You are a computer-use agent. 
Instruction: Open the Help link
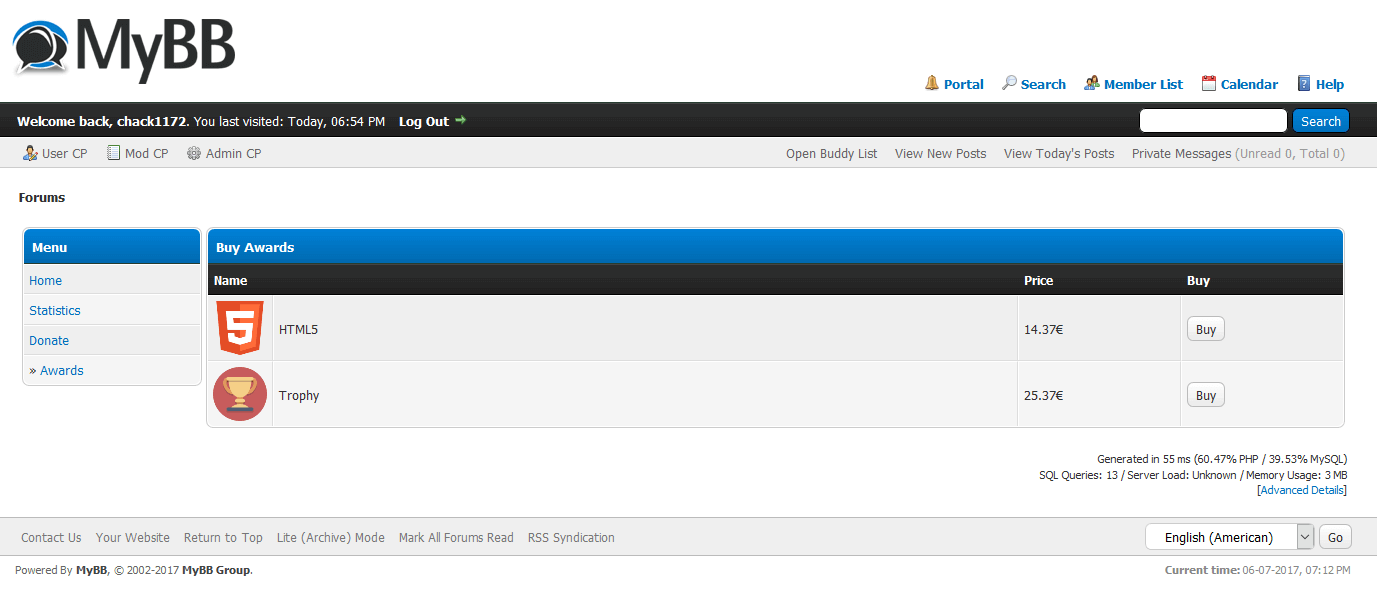click(1330, 84)
